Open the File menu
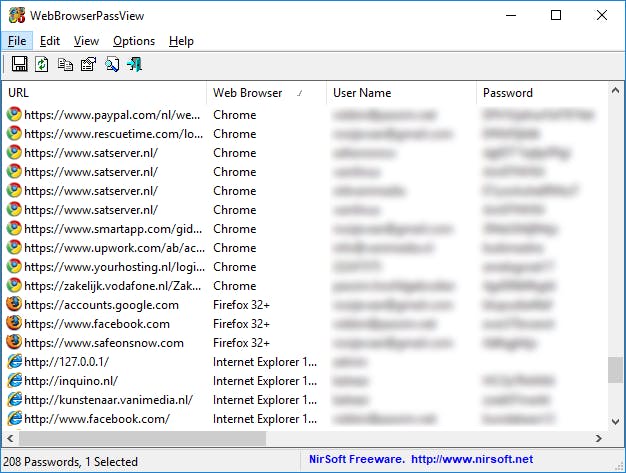 pos(17,41)
